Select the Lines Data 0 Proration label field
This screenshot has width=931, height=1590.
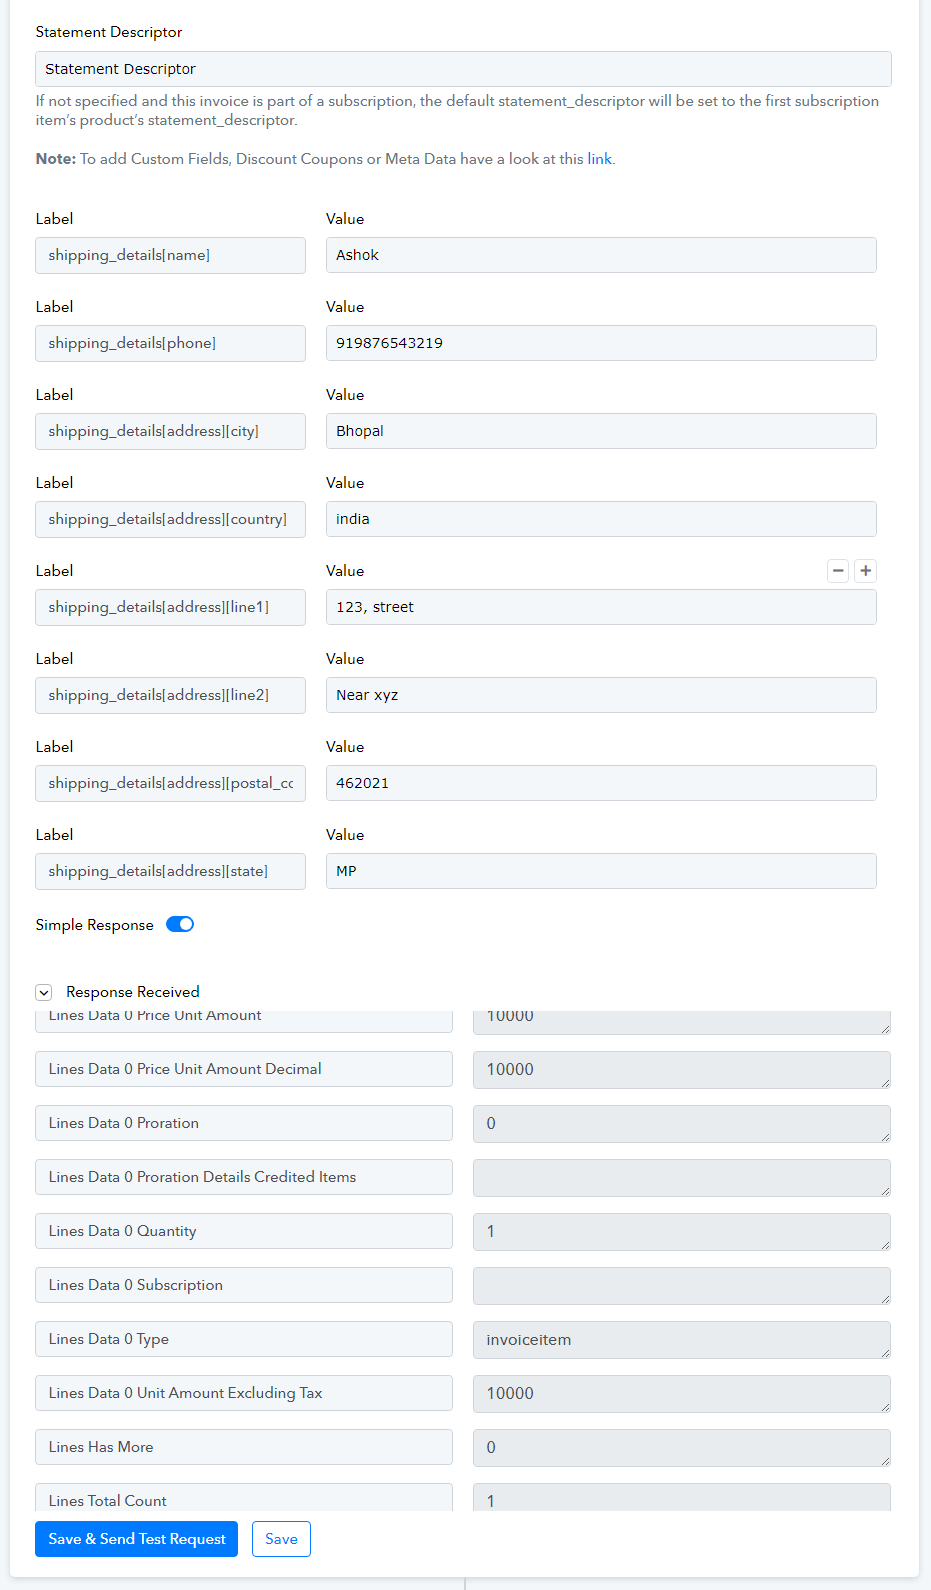tap(244, 1123)
